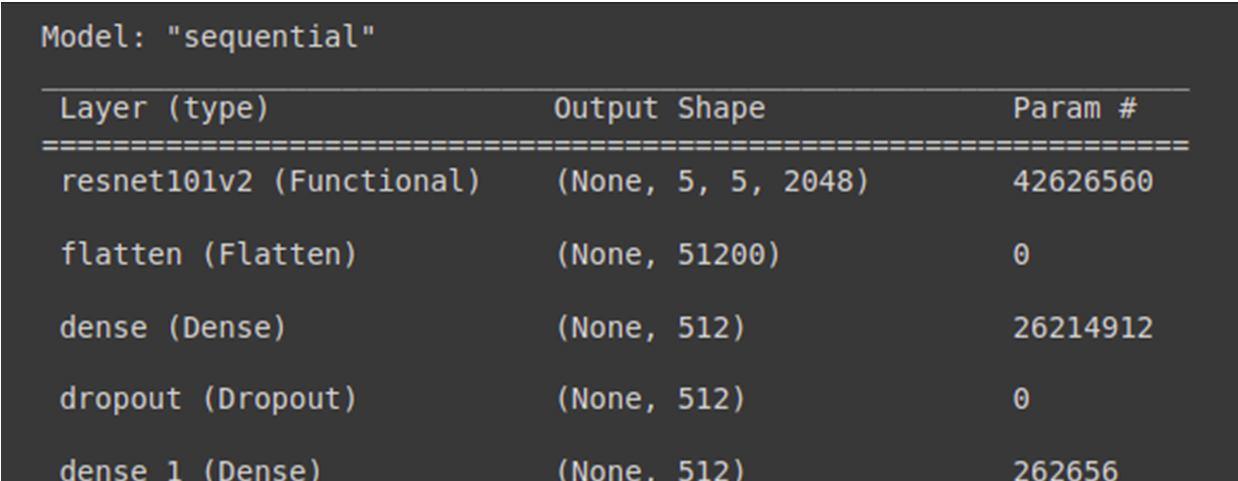Click the dense_1 (Dense) layer name
1238x481 pixels.
click(x=172, y=468)
